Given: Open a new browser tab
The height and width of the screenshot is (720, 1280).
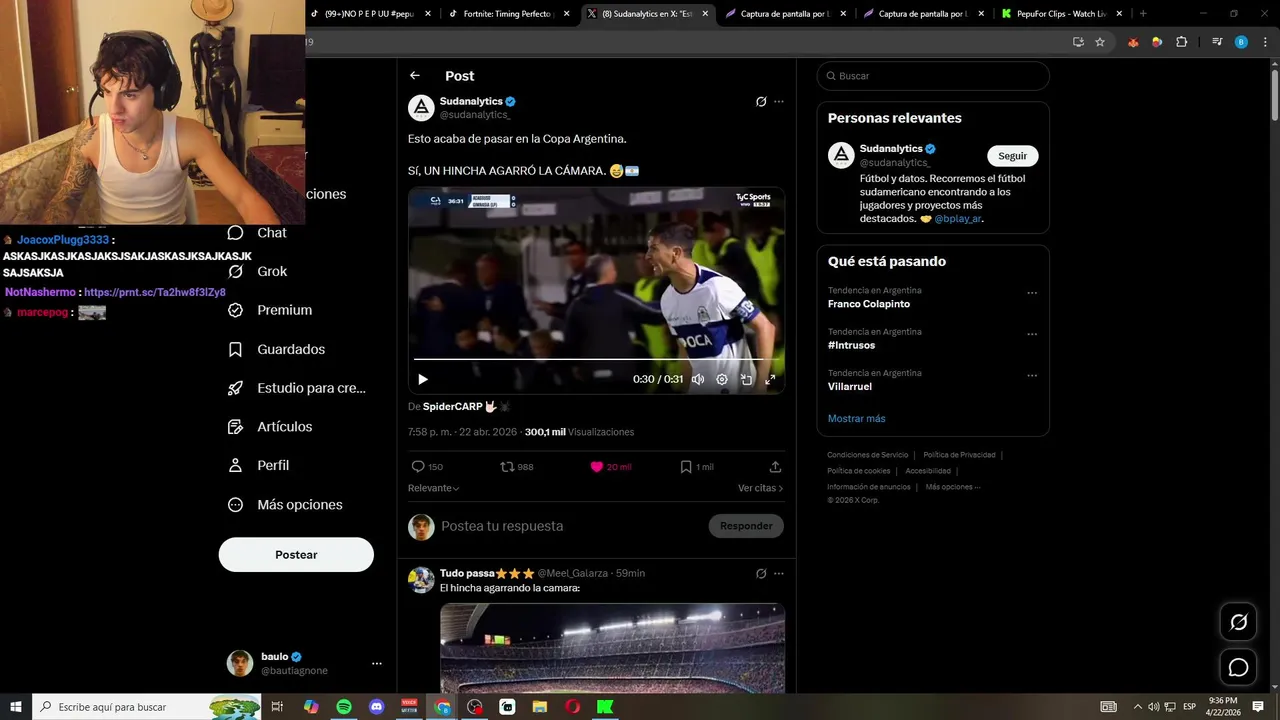Looking at the screenshot, I should pyautogui.click(x=1143, y=14).
